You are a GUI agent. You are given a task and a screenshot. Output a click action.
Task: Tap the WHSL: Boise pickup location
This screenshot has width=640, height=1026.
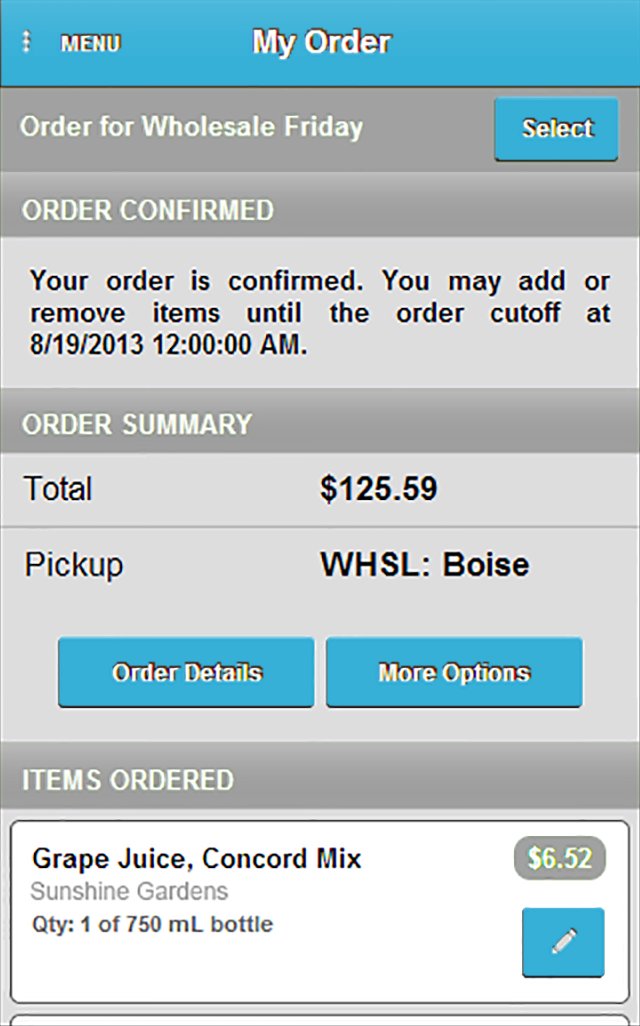[425, 564]
